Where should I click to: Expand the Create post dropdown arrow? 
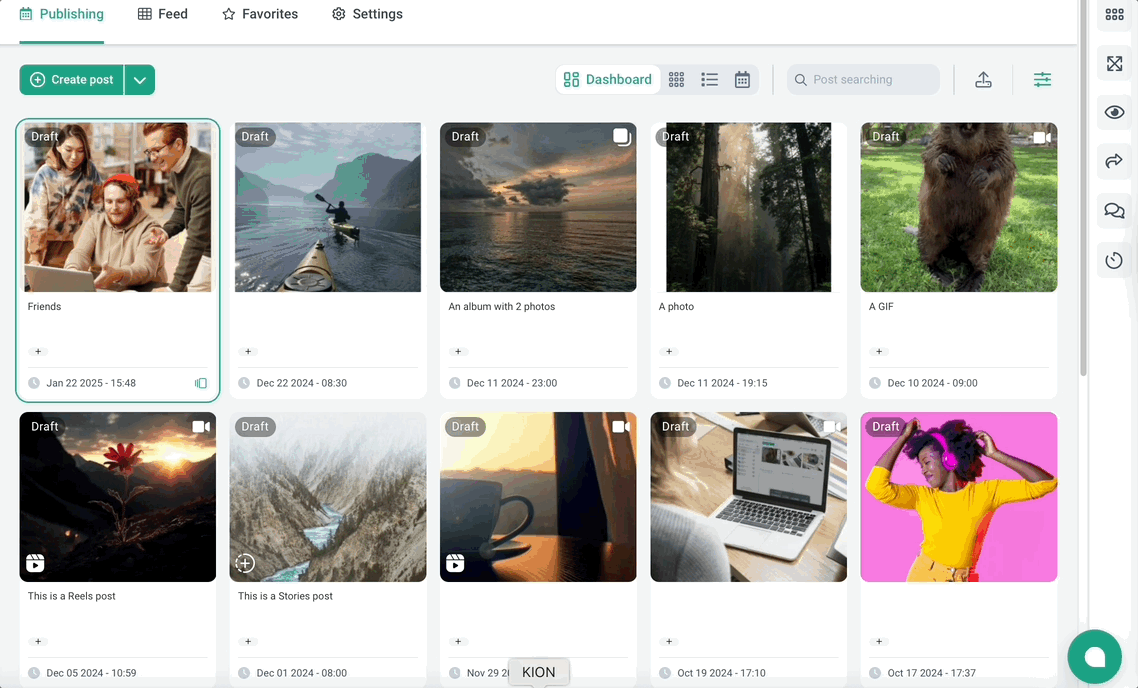[140, 80]
